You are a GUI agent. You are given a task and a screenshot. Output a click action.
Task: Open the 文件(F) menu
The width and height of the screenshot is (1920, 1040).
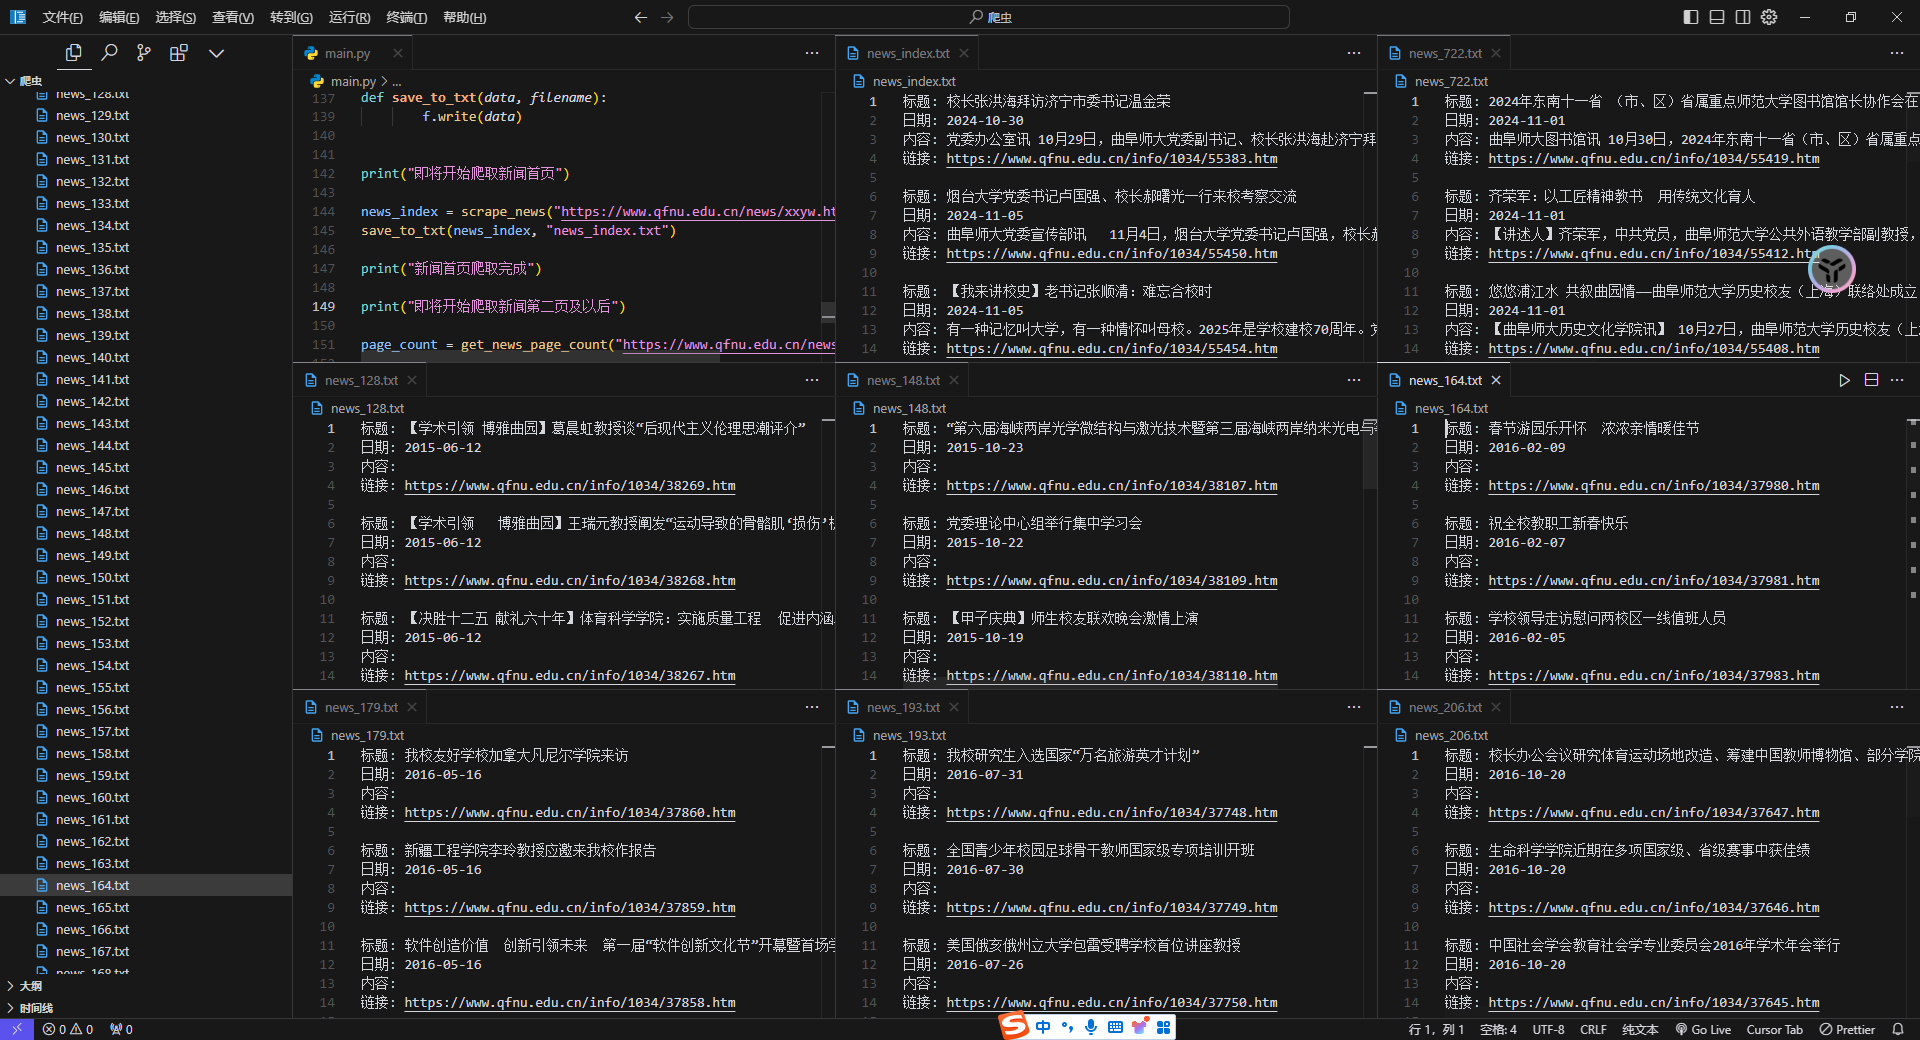click(62, 17)
